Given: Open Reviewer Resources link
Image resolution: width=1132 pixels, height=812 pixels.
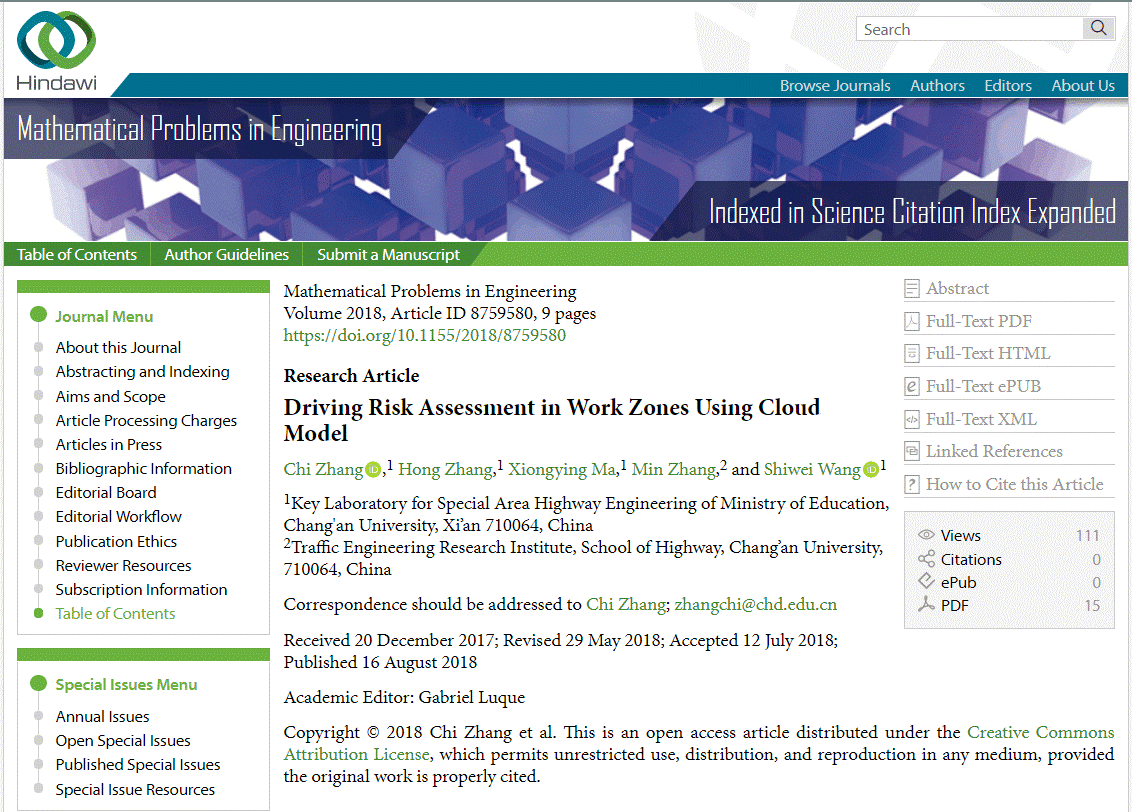Looking at the screenshot, I should [123, 565].
